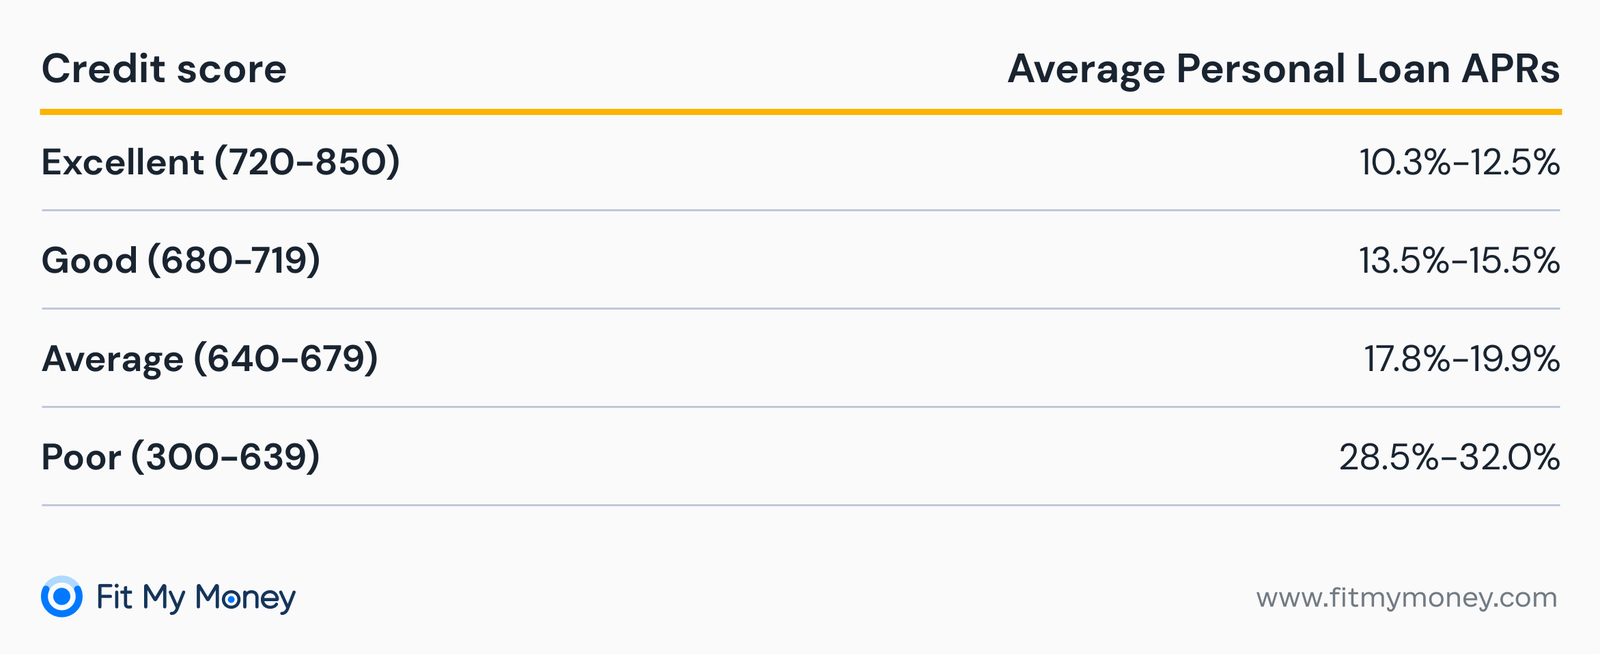Screen dimensions: 1600x654
Task: Click the 17.8%-19.9% APR value
Action: coord(1461,358)
